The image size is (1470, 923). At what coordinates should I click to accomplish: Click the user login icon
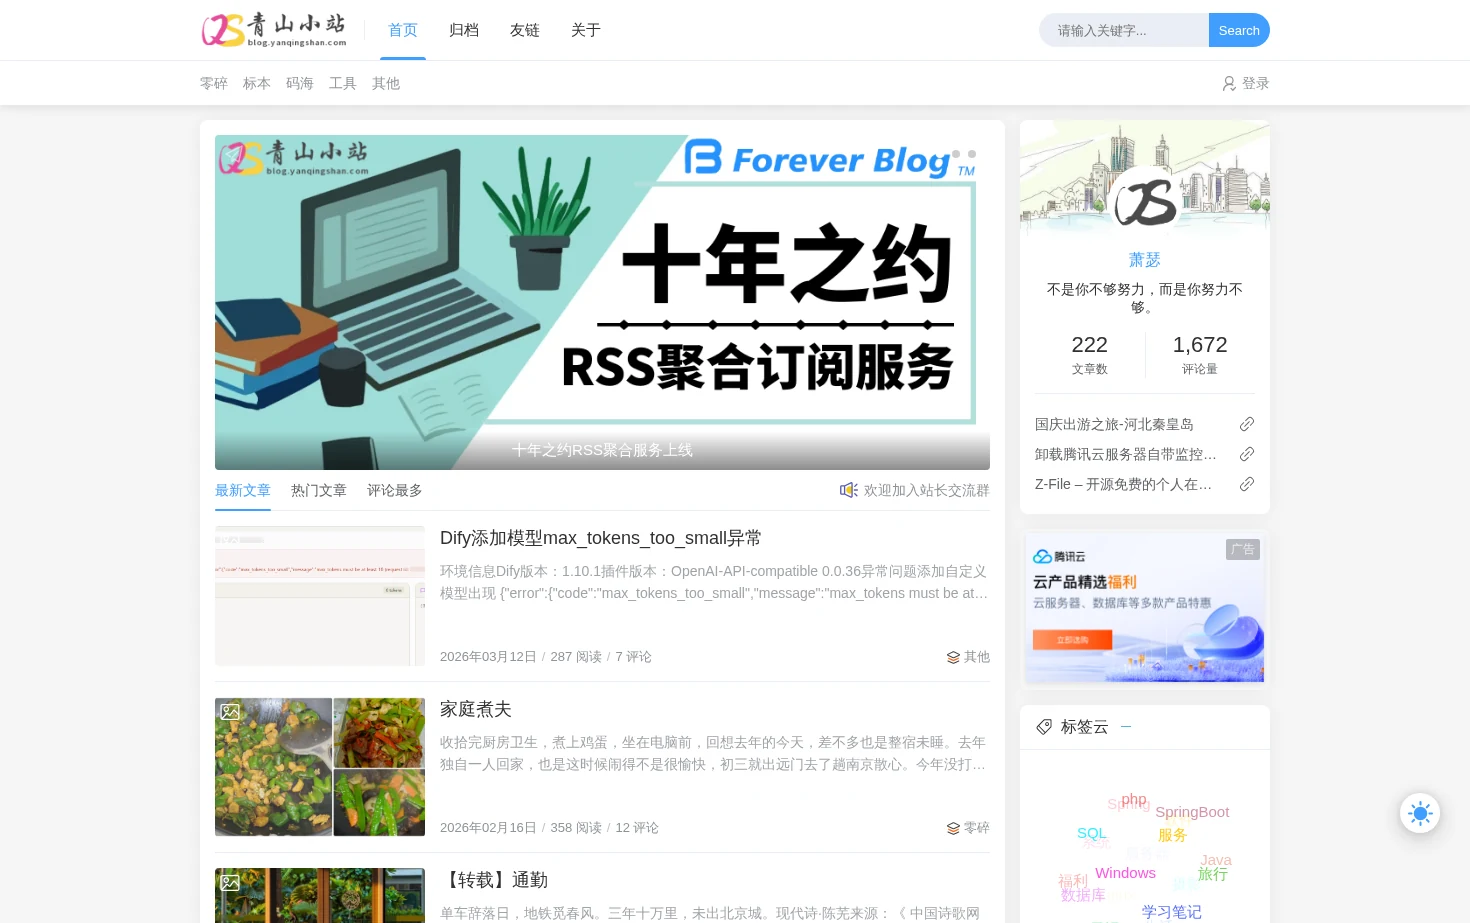[x=1229, y=83]
